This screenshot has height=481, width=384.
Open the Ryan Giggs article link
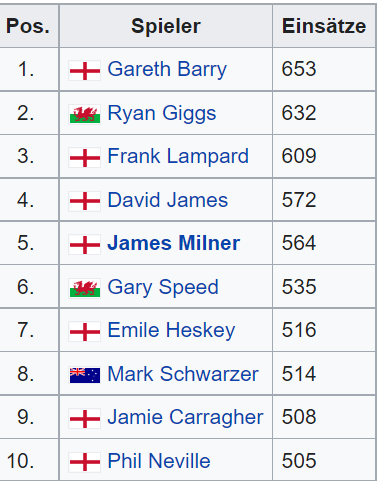pyautogui.click(x=162, y=113)
